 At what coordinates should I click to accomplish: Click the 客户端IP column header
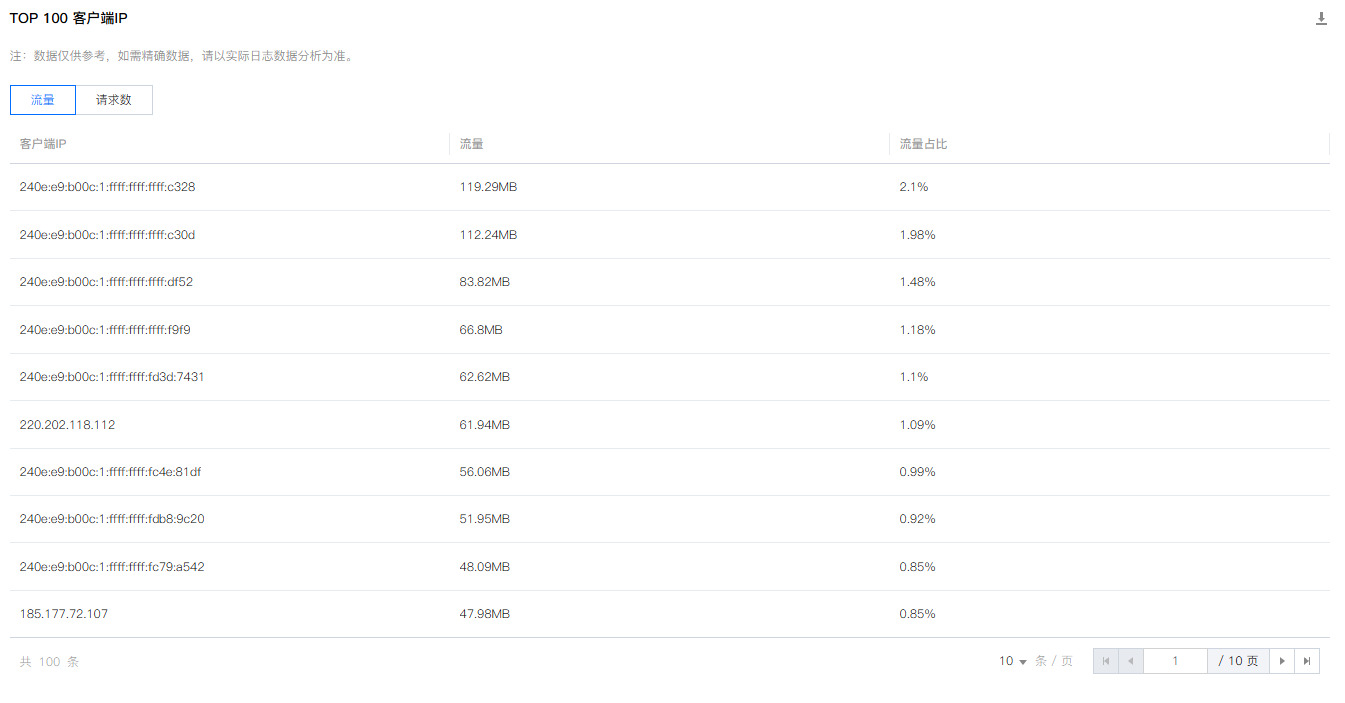pos(43,144)
